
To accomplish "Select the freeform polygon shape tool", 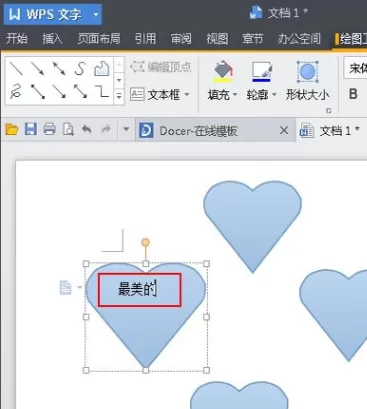I will pos(102,68).
